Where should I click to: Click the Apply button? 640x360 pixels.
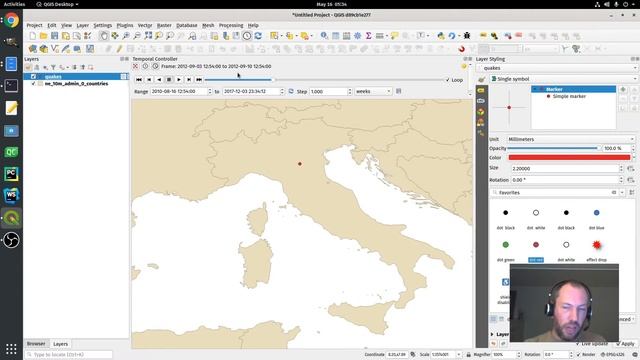pos(625,344)
